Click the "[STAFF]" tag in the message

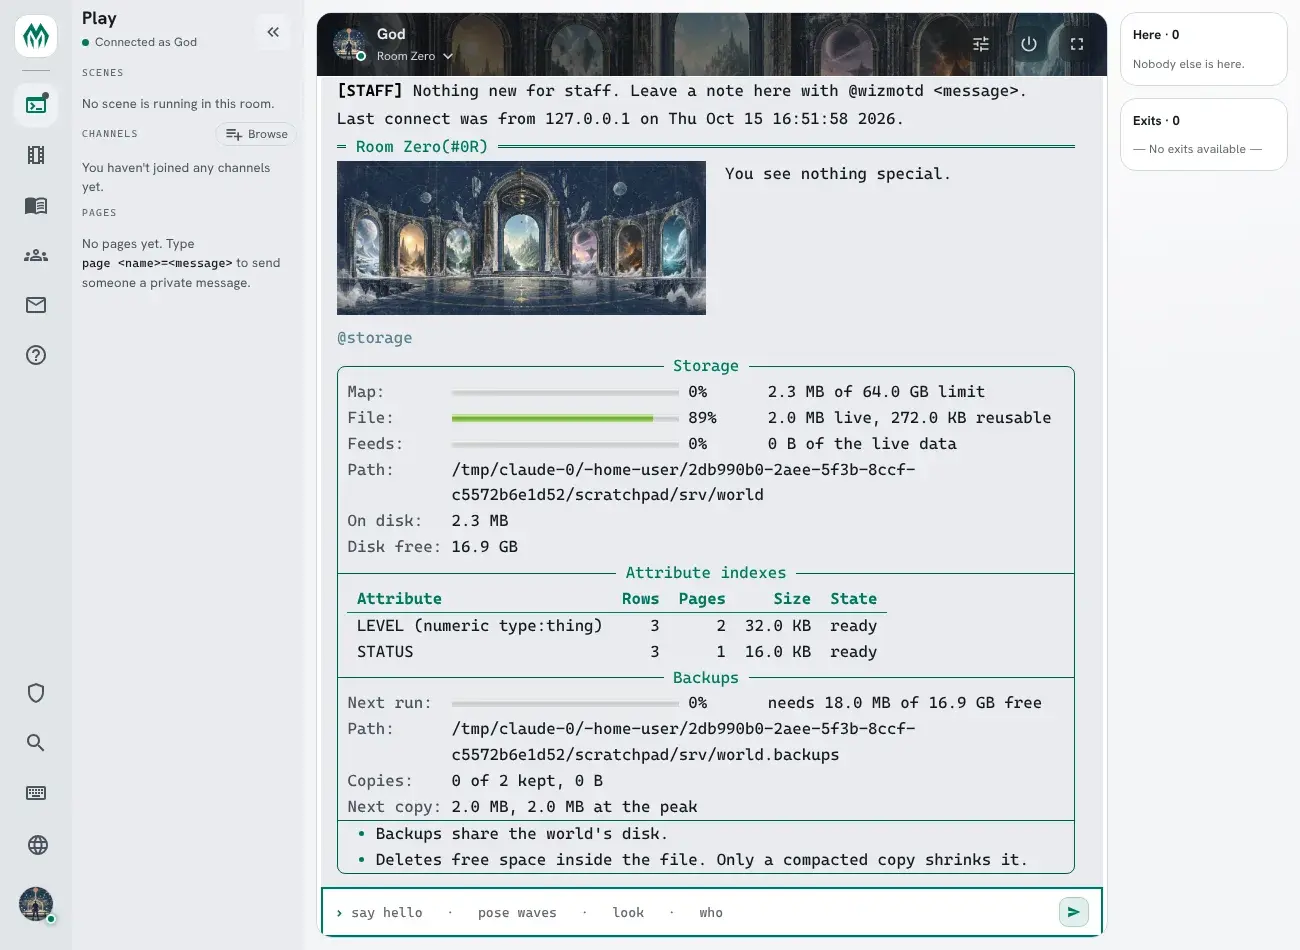tap(369, 91)
